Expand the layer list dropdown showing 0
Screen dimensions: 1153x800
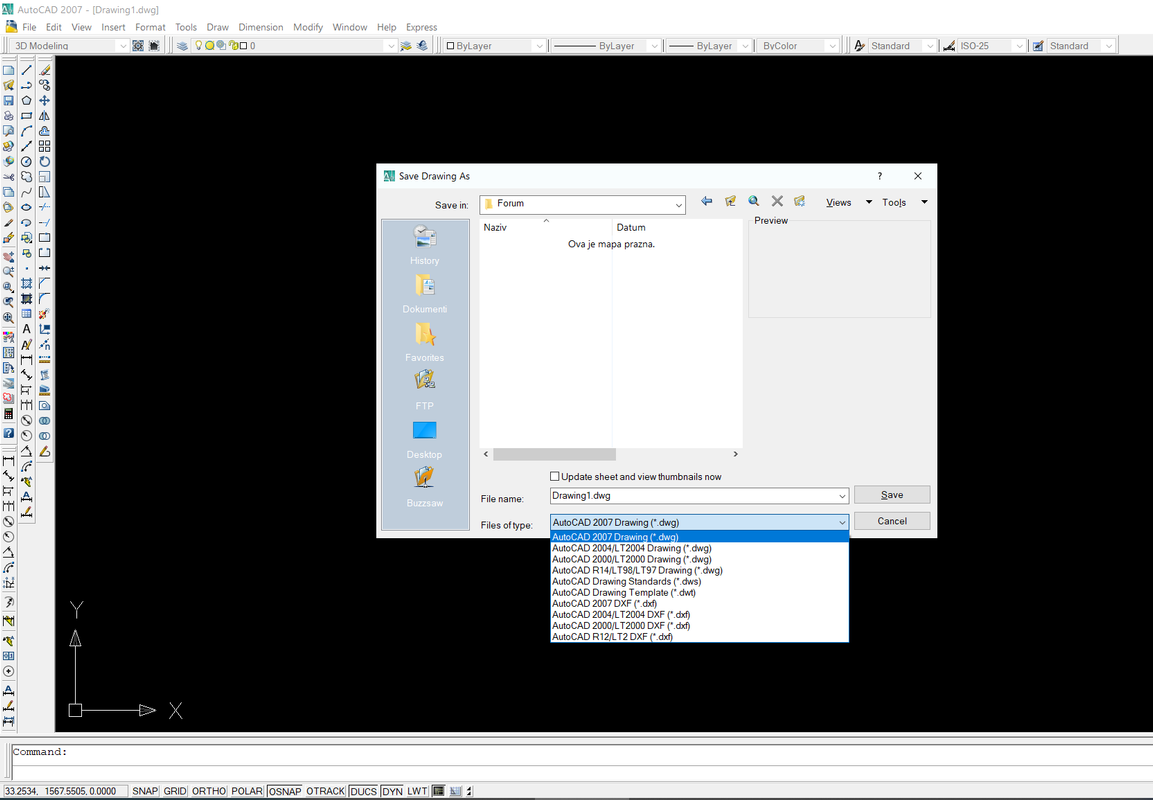390,46
